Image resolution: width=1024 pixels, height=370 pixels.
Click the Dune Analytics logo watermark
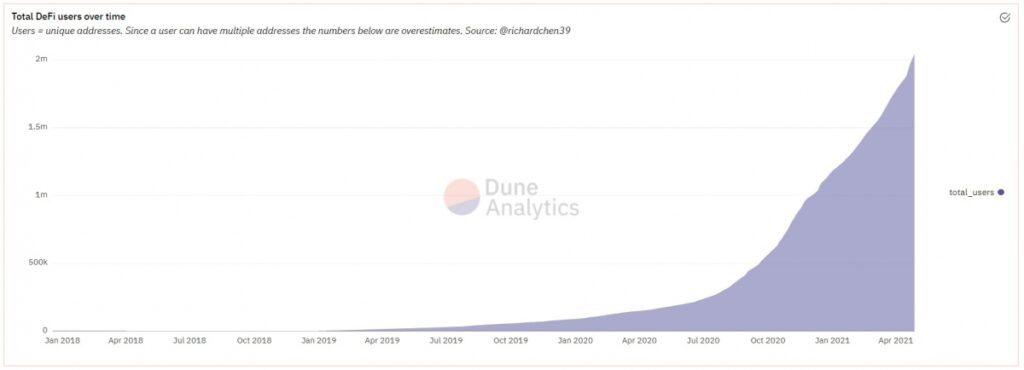[511, 197]
